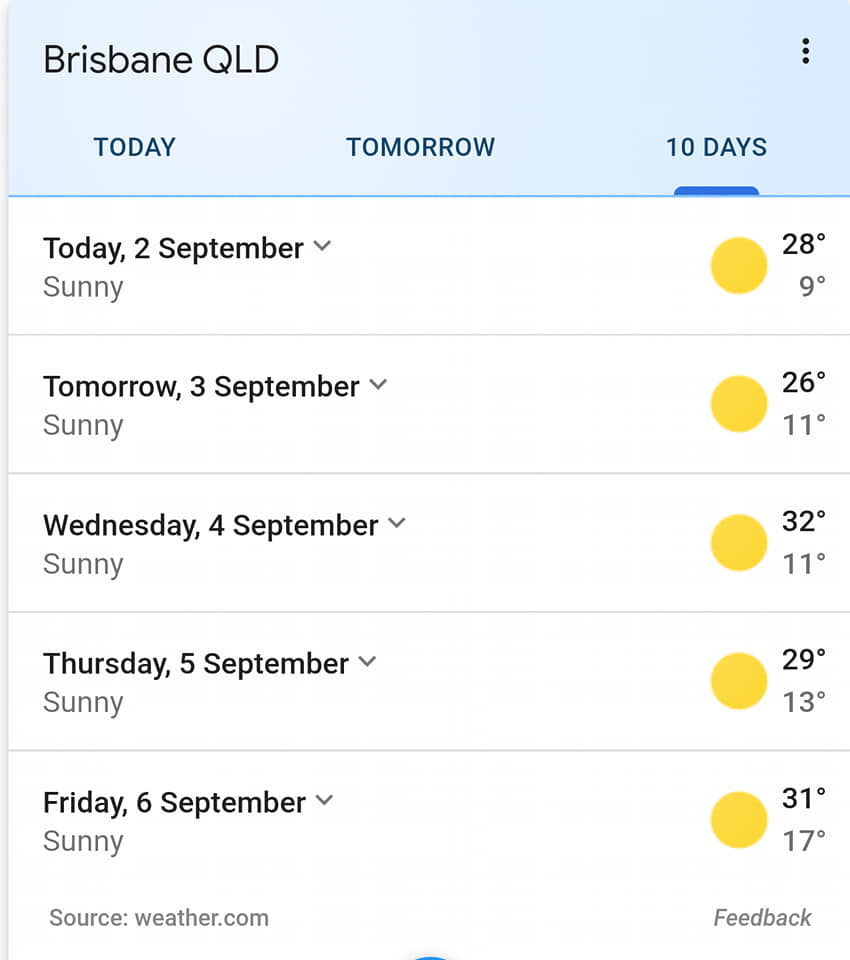Click the 32° high for Wednesday

[x=804, y=522]
